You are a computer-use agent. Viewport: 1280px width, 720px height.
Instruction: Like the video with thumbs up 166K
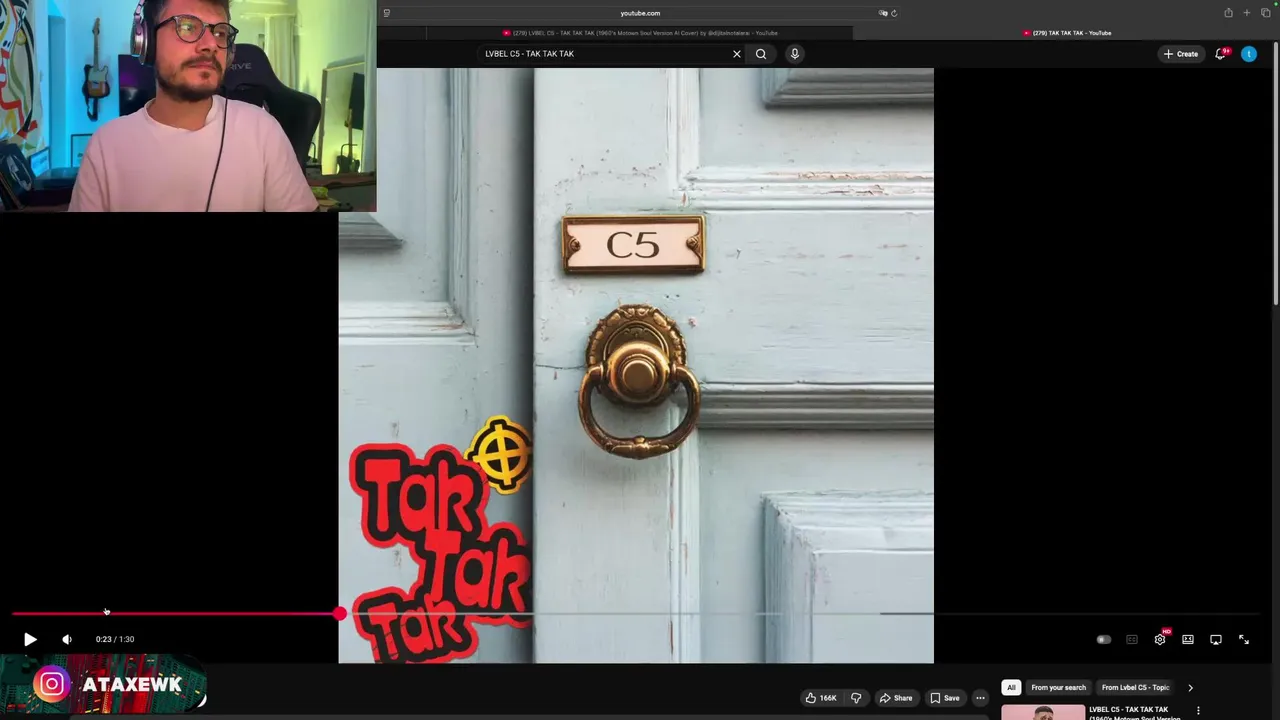coord(821,698)
